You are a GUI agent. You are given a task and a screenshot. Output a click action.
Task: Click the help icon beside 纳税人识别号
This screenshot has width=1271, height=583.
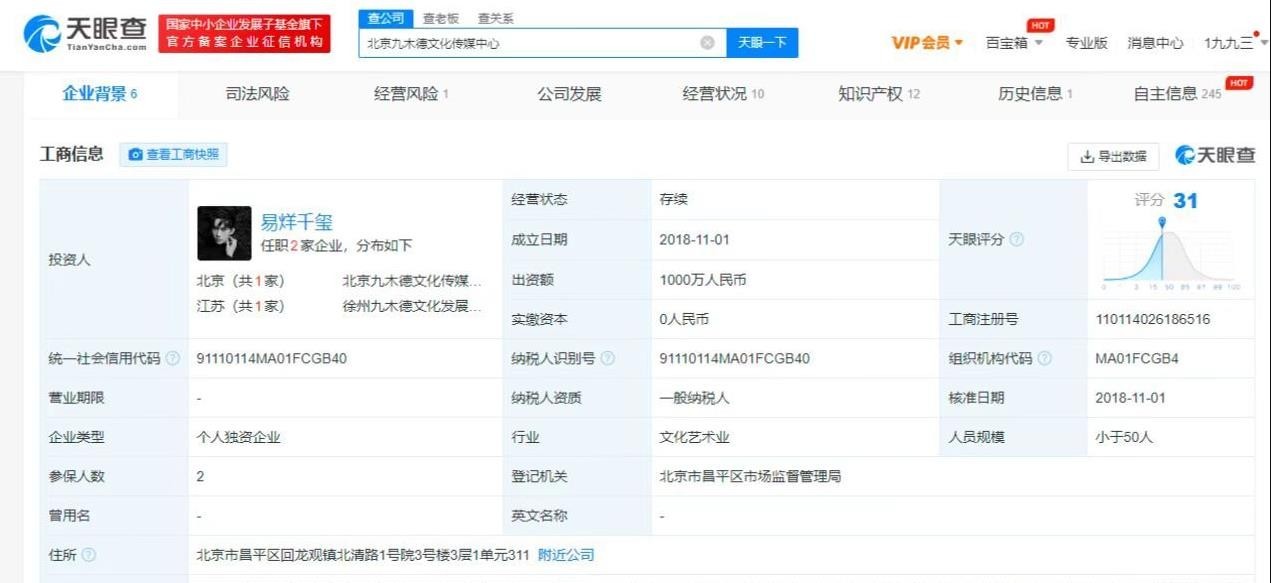tap(607, 358)
